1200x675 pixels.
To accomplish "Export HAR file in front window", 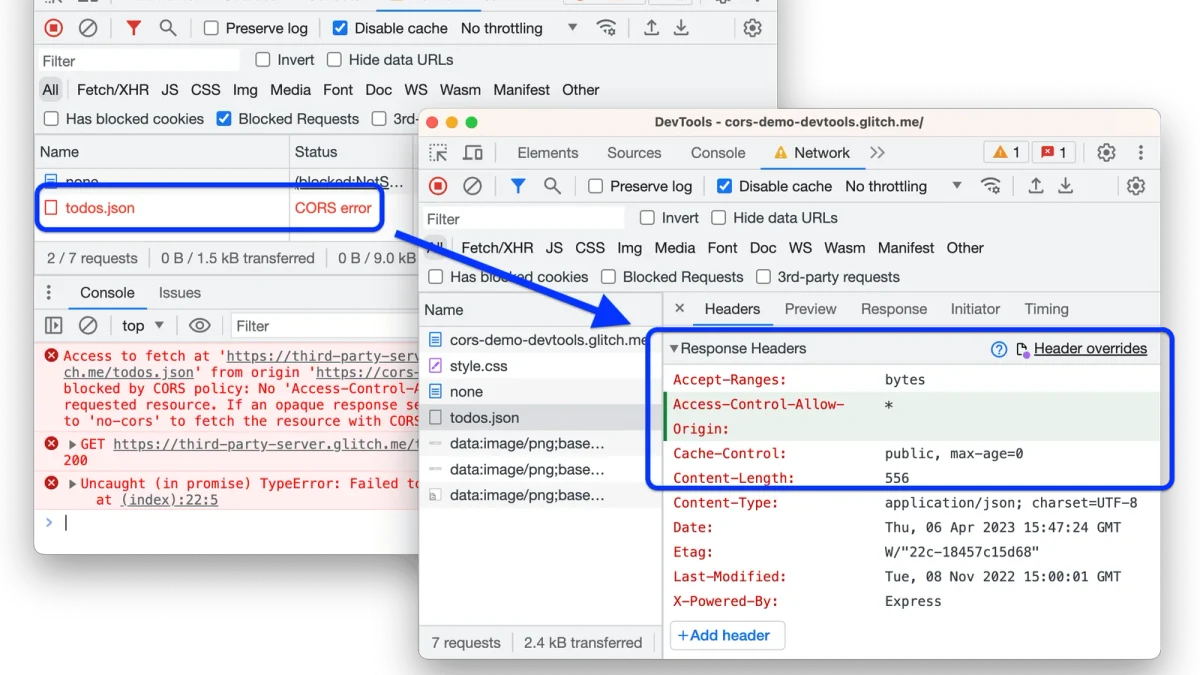I will 1065,186.
